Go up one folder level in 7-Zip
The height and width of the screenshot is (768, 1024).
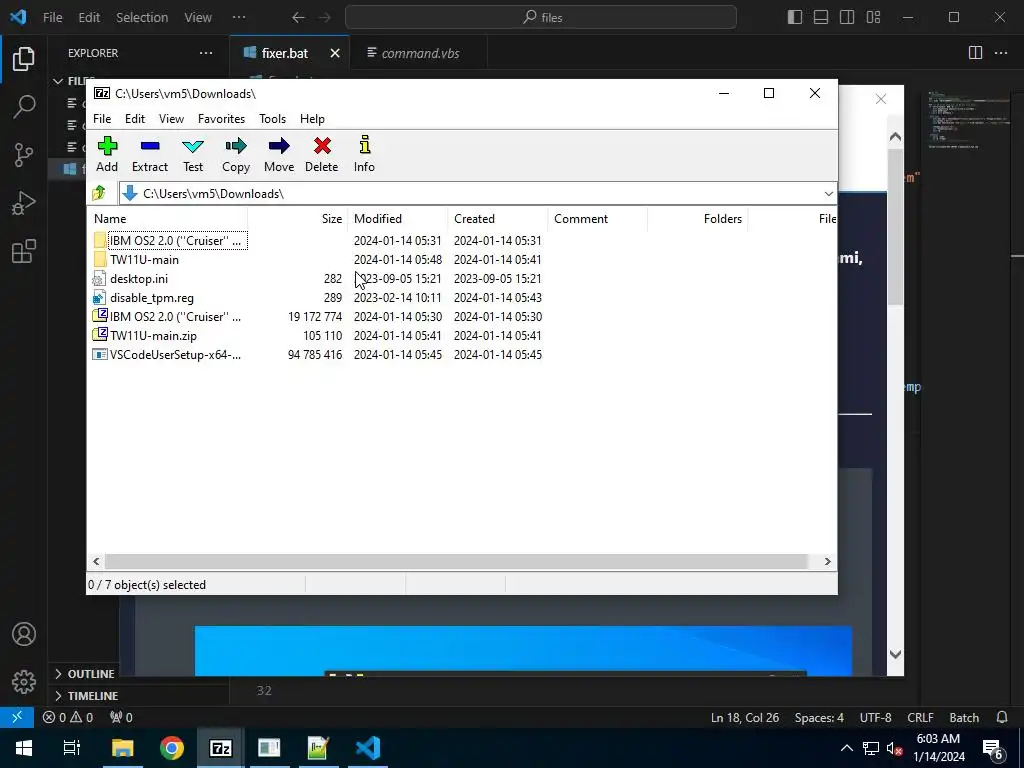pyautogui.click(x=99, y=193)
